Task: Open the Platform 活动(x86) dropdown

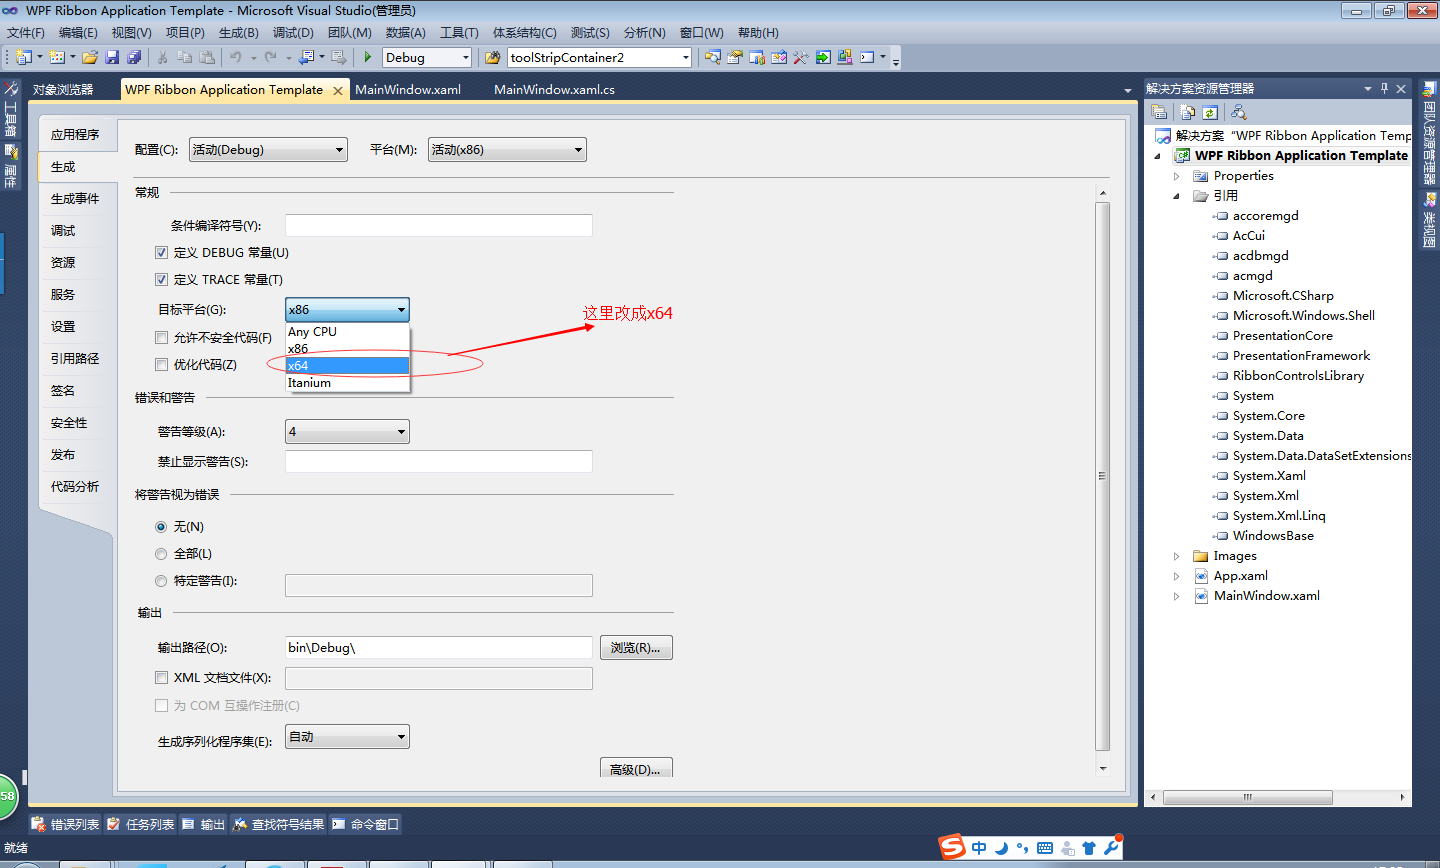Action: [507, 150]
